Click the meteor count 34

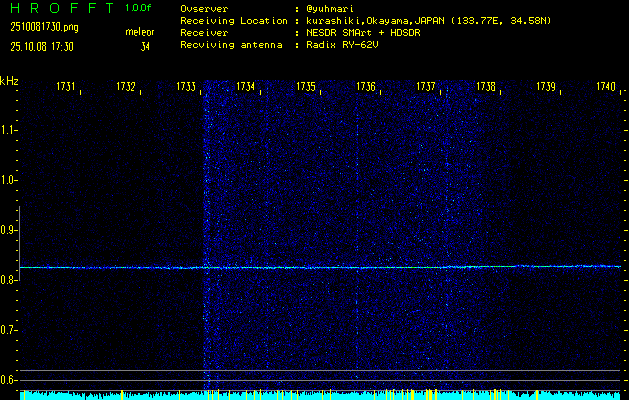tap(145, 47)
